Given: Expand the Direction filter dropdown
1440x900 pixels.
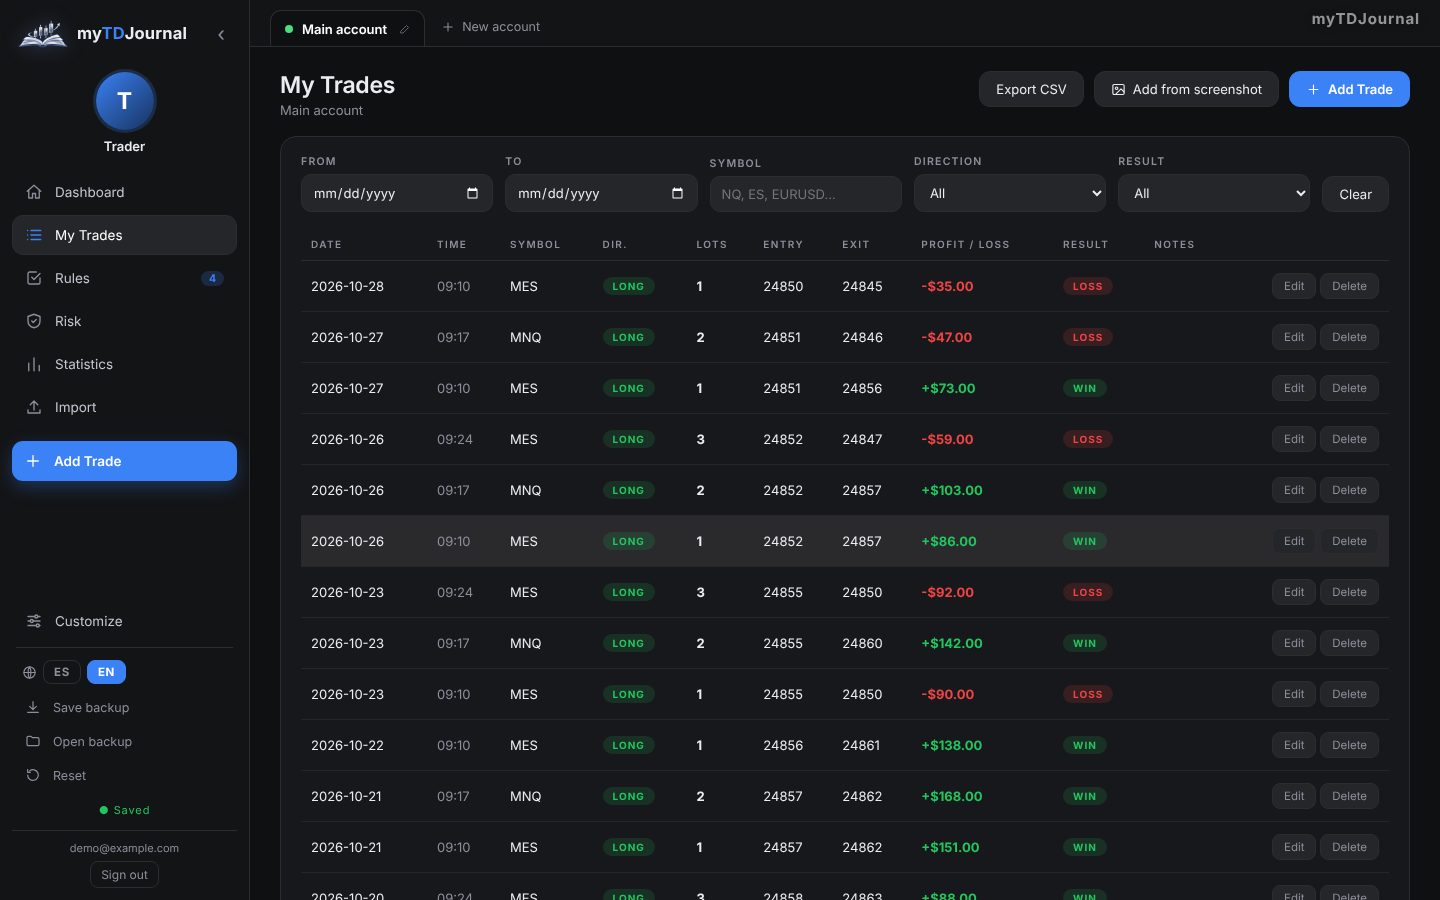Looking at the screenshot, I should pyautogui.click(x=1010, y=193).
